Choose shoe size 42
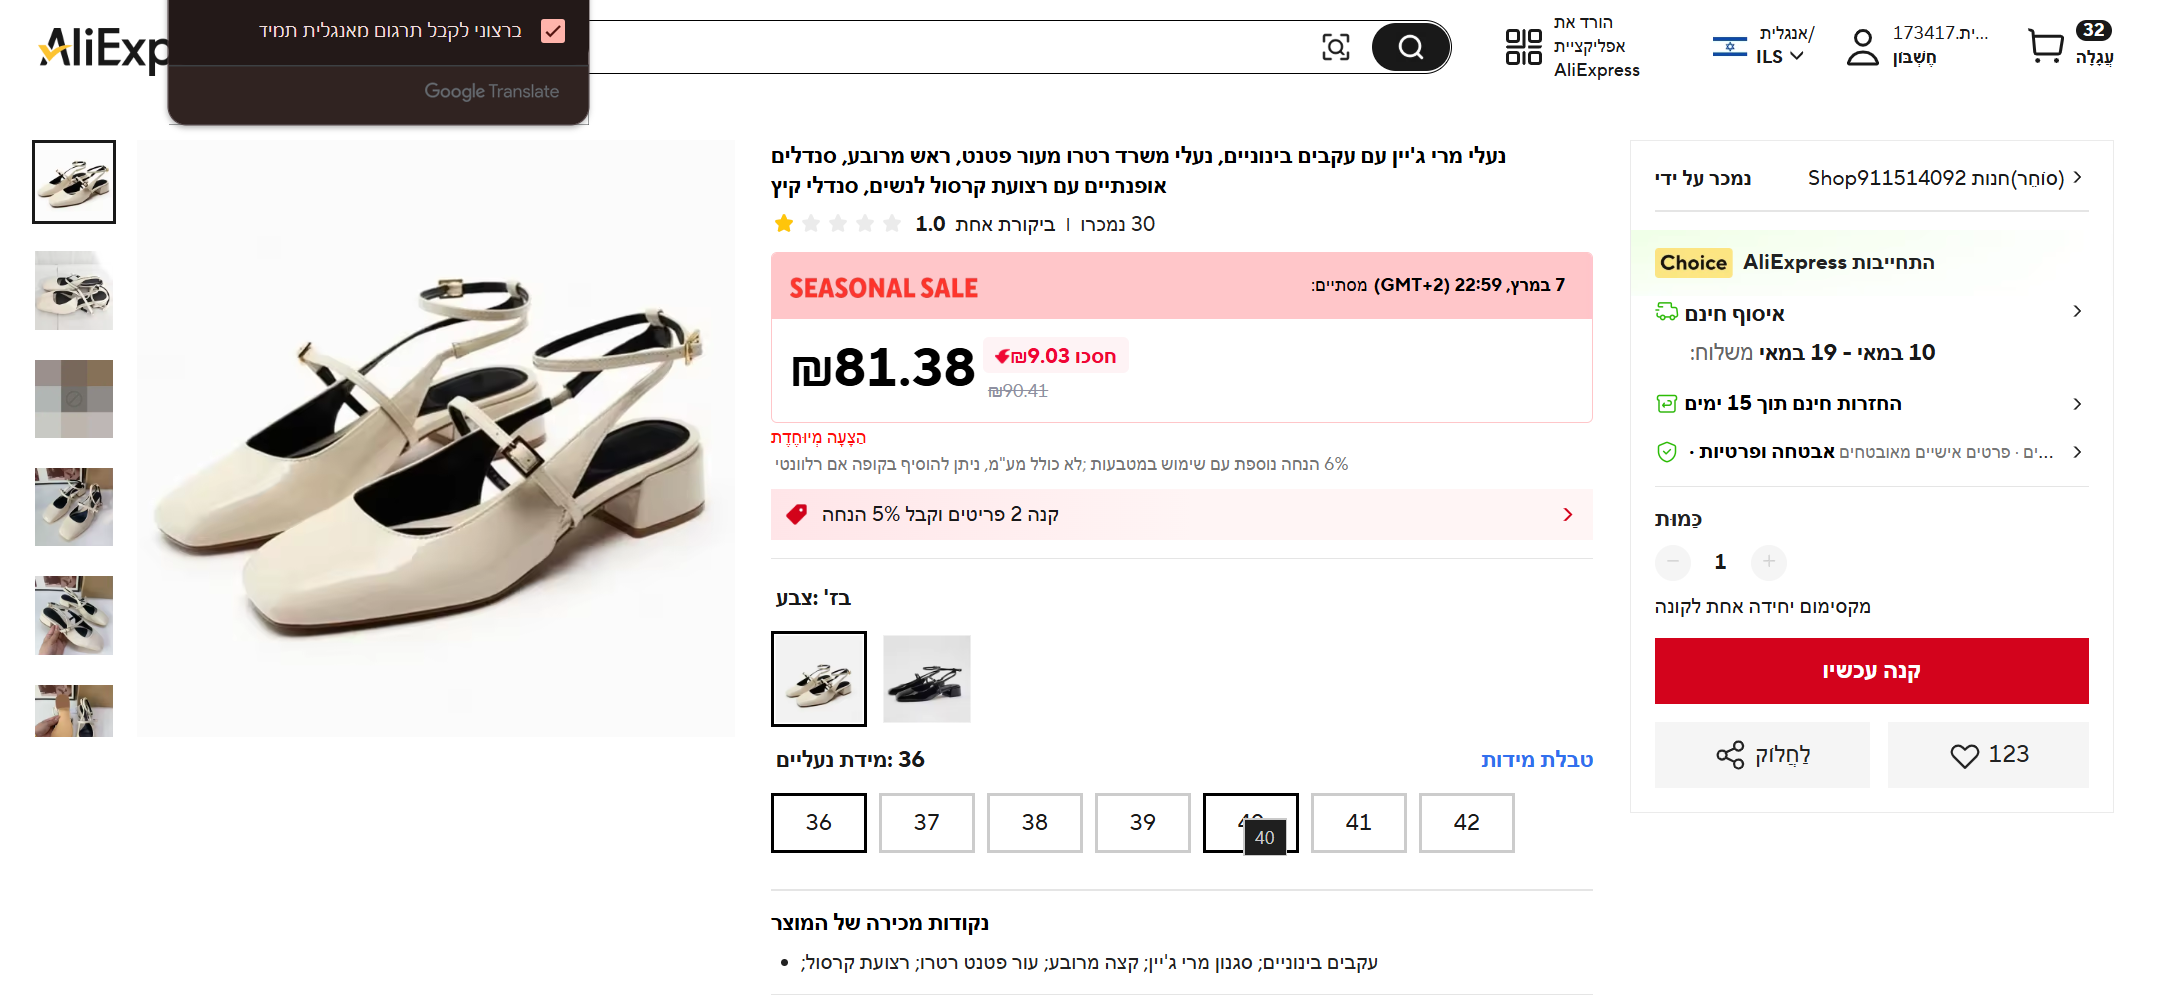 pyautogui.click(x=1466, y=822)
